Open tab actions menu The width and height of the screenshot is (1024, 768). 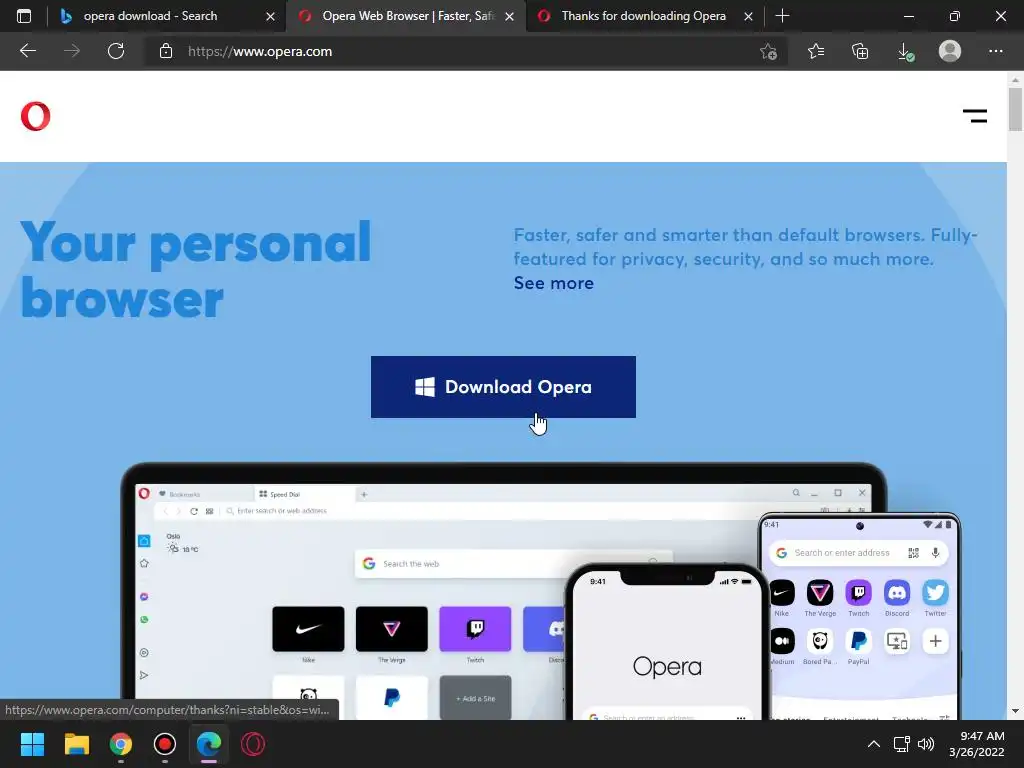point(24,16)
